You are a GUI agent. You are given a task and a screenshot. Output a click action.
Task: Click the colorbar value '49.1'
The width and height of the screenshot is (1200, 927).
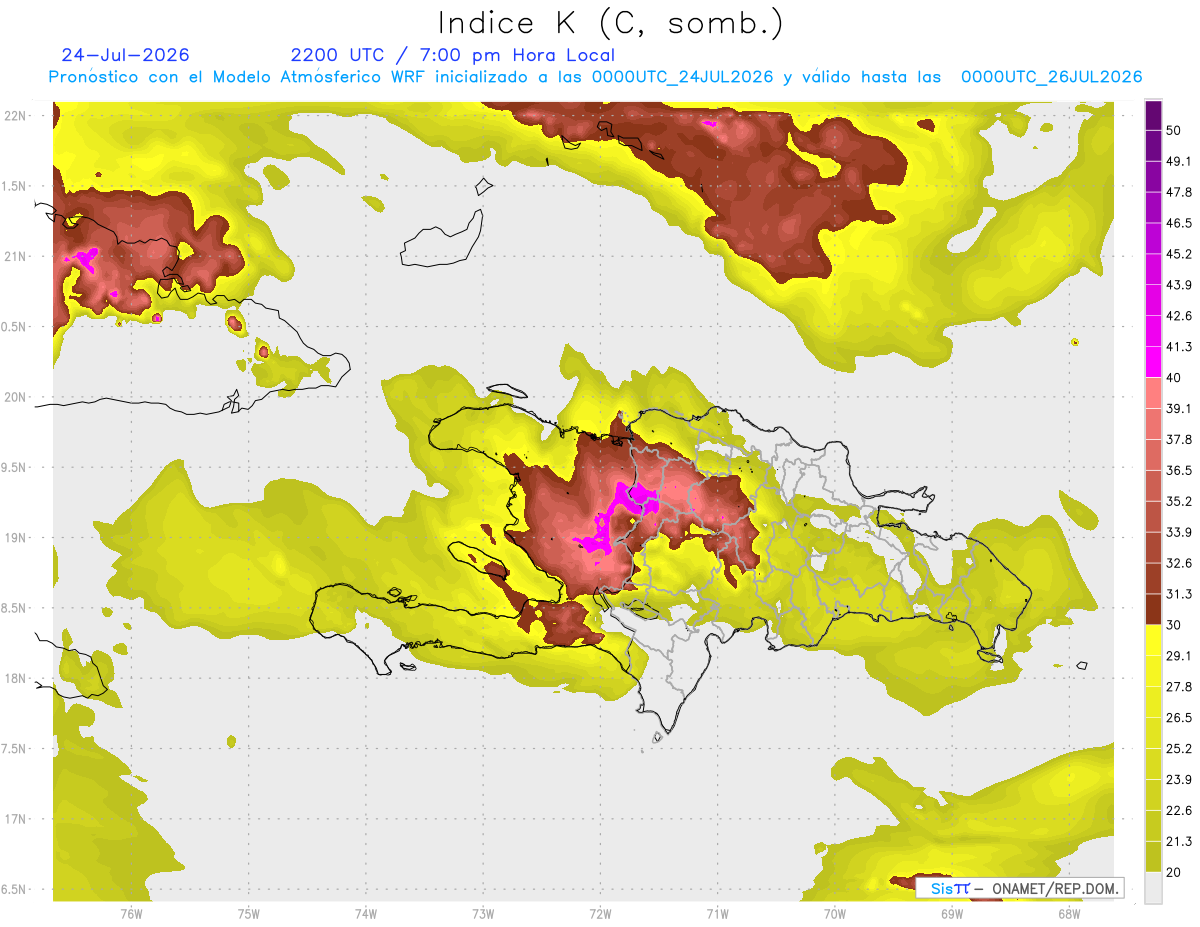[x=1177, y=161]
